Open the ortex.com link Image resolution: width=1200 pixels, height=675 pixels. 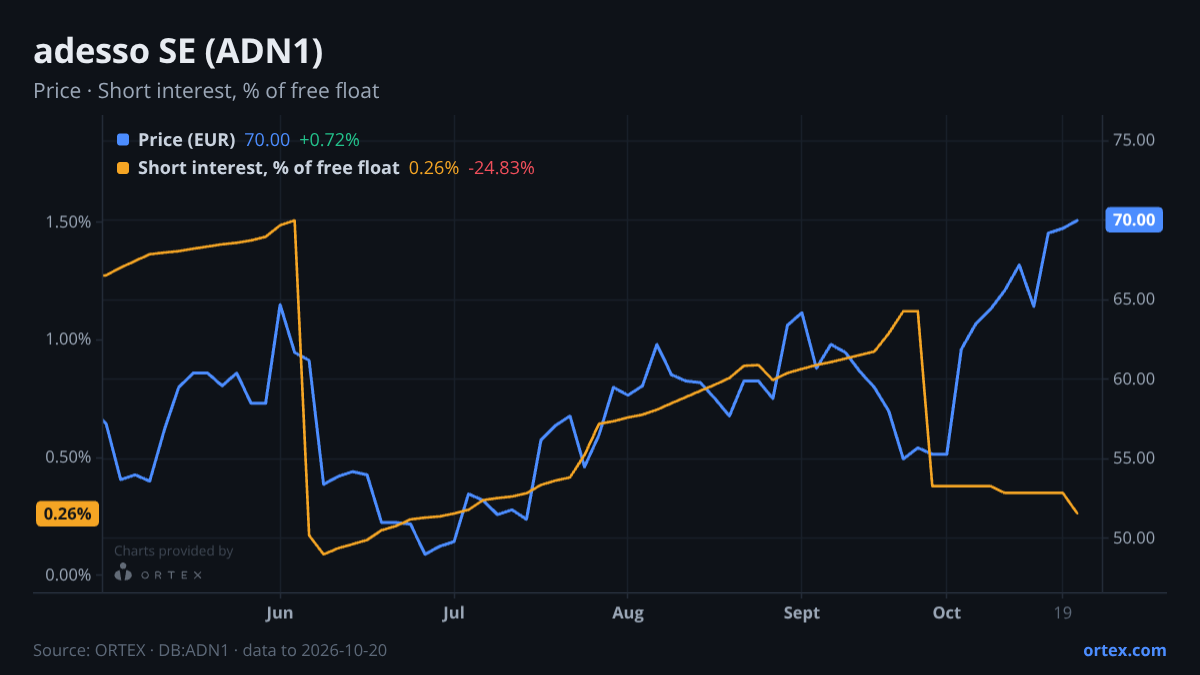click(x=1125, y=650)
